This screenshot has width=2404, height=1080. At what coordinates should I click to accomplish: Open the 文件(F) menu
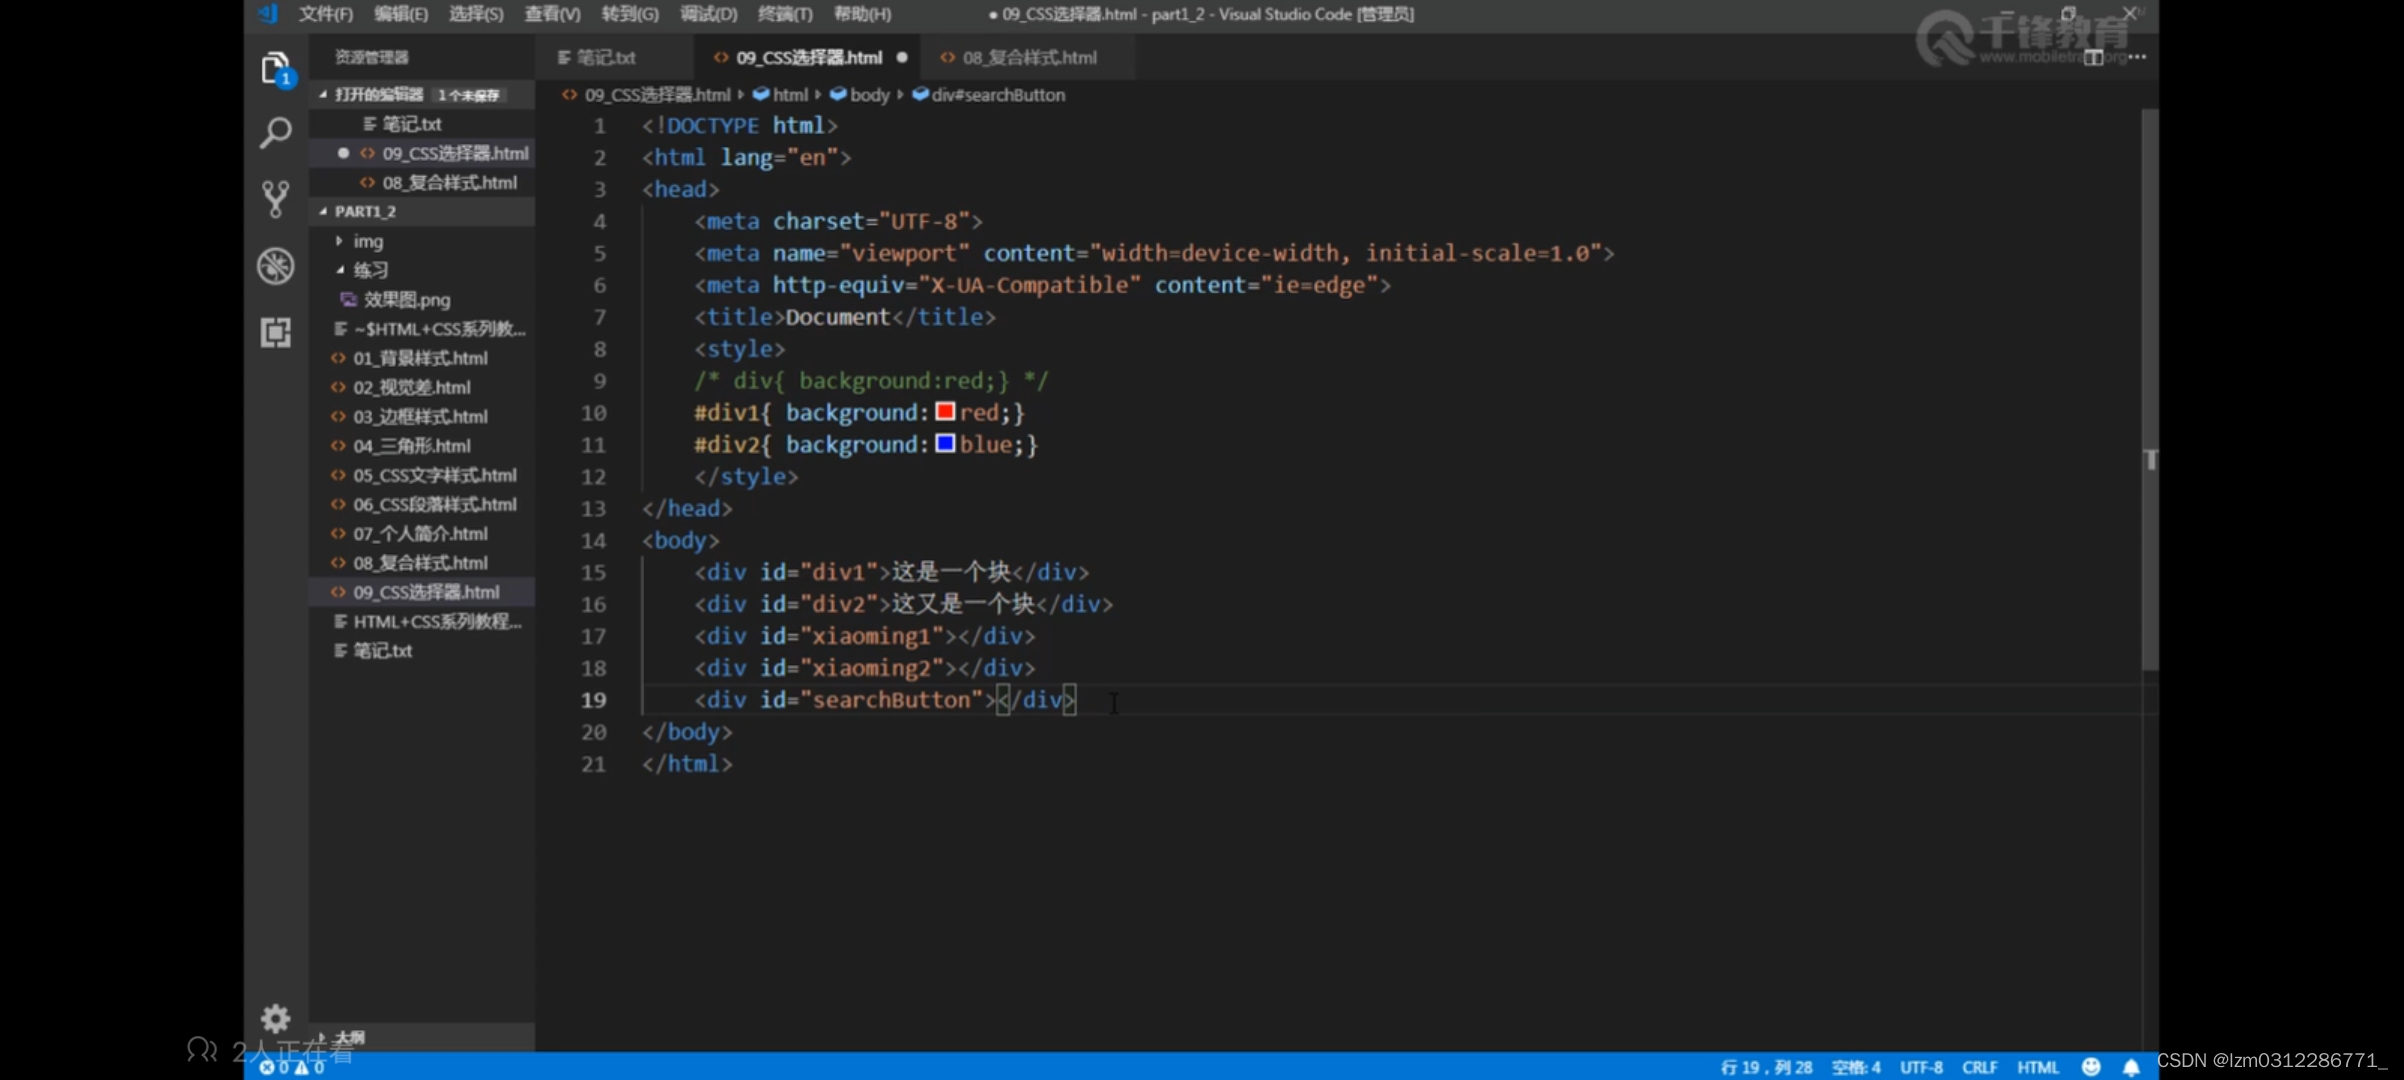(x=326, y=14)
